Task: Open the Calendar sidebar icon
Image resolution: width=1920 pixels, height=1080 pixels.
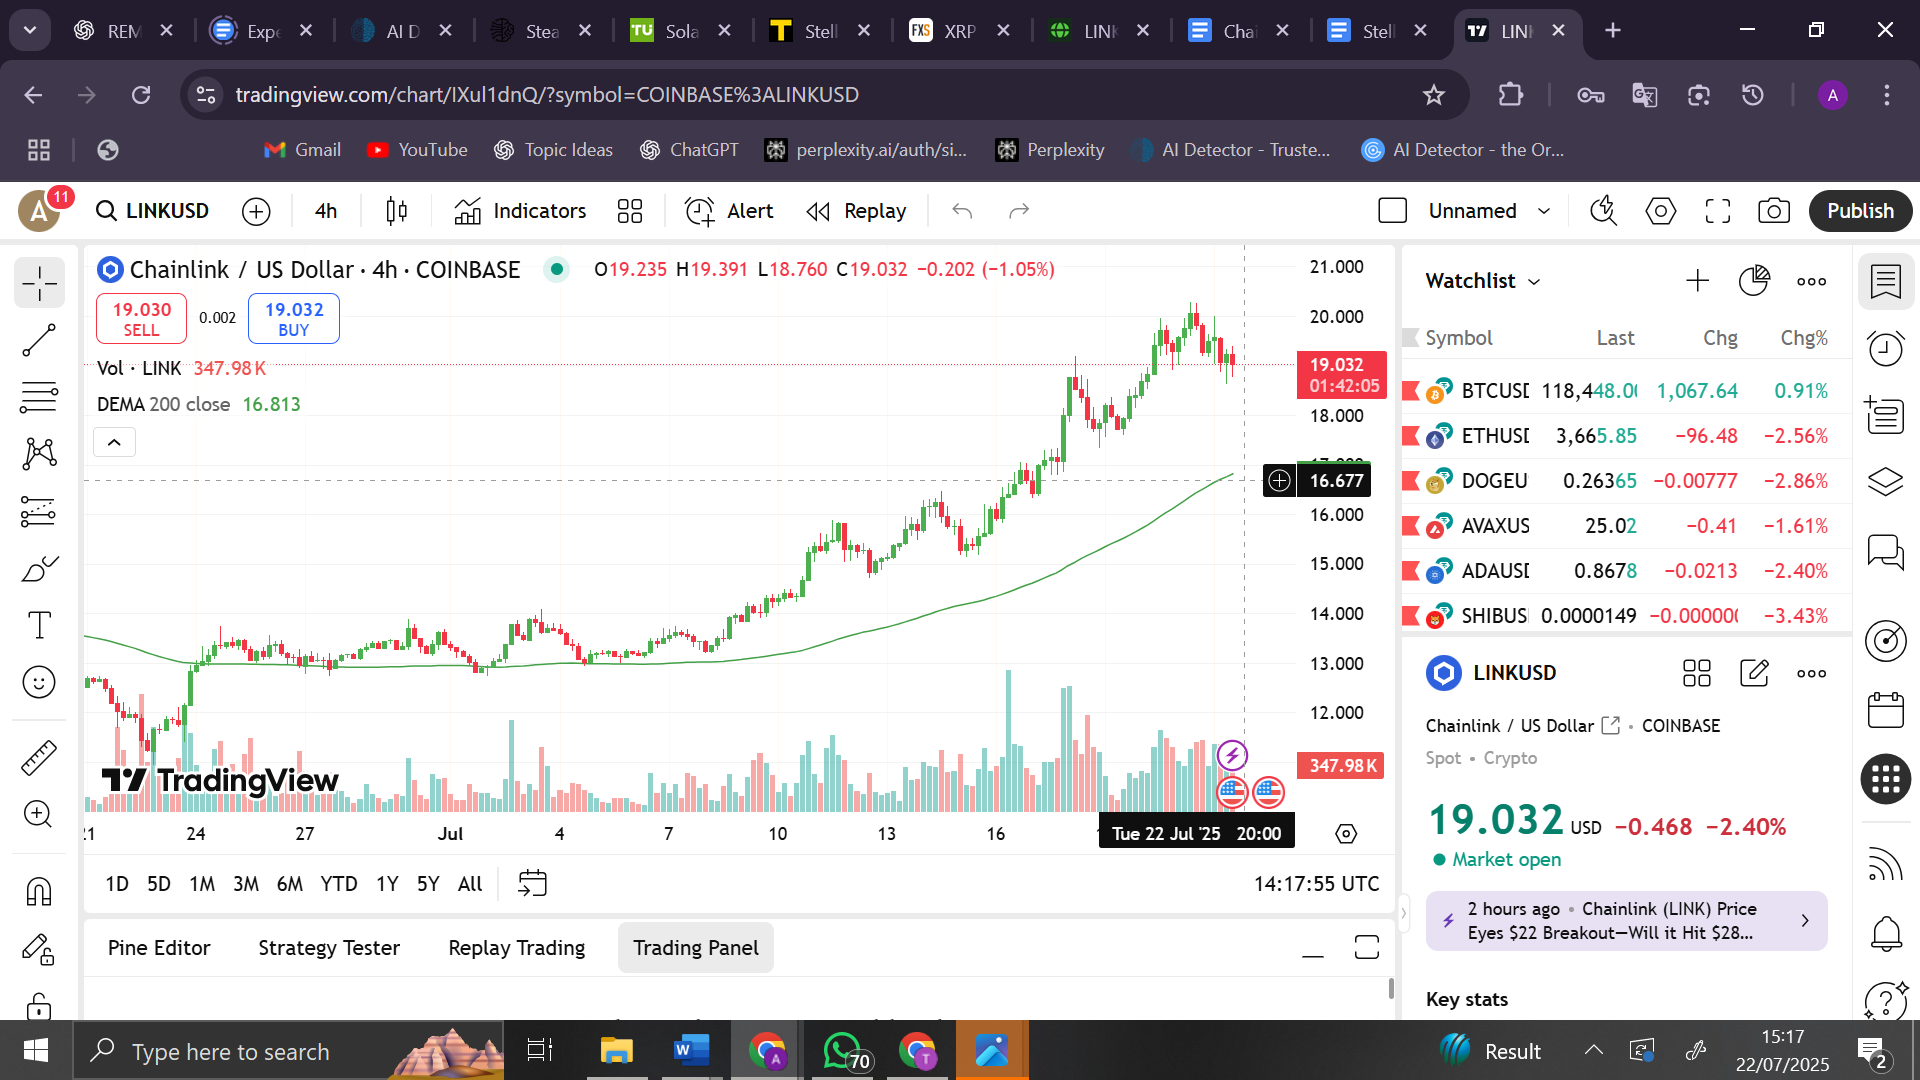Action: tap(1886, 711)
